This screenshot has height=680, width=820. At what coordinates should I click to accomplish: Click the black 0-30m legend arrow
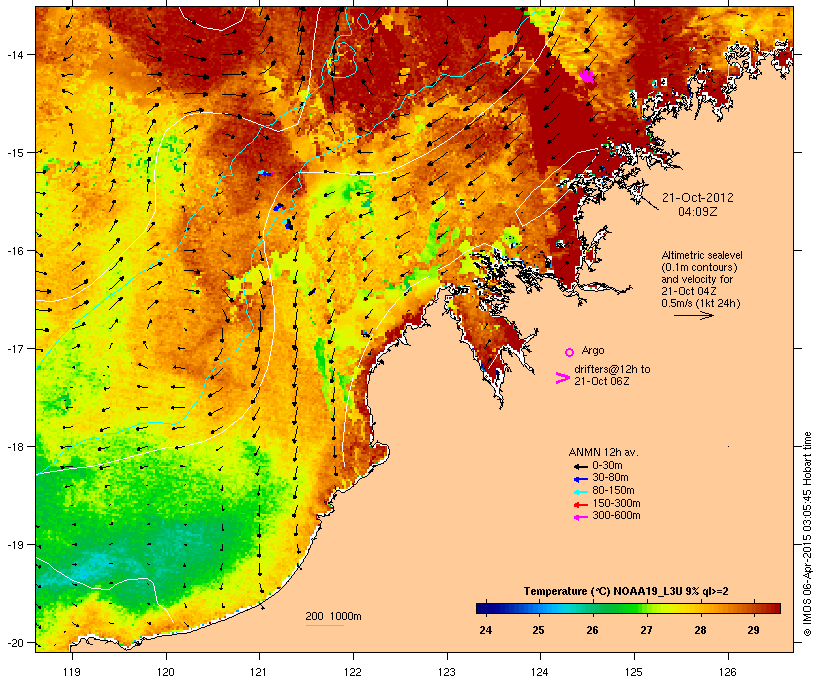pyautogui.click(x=580, y=466)
